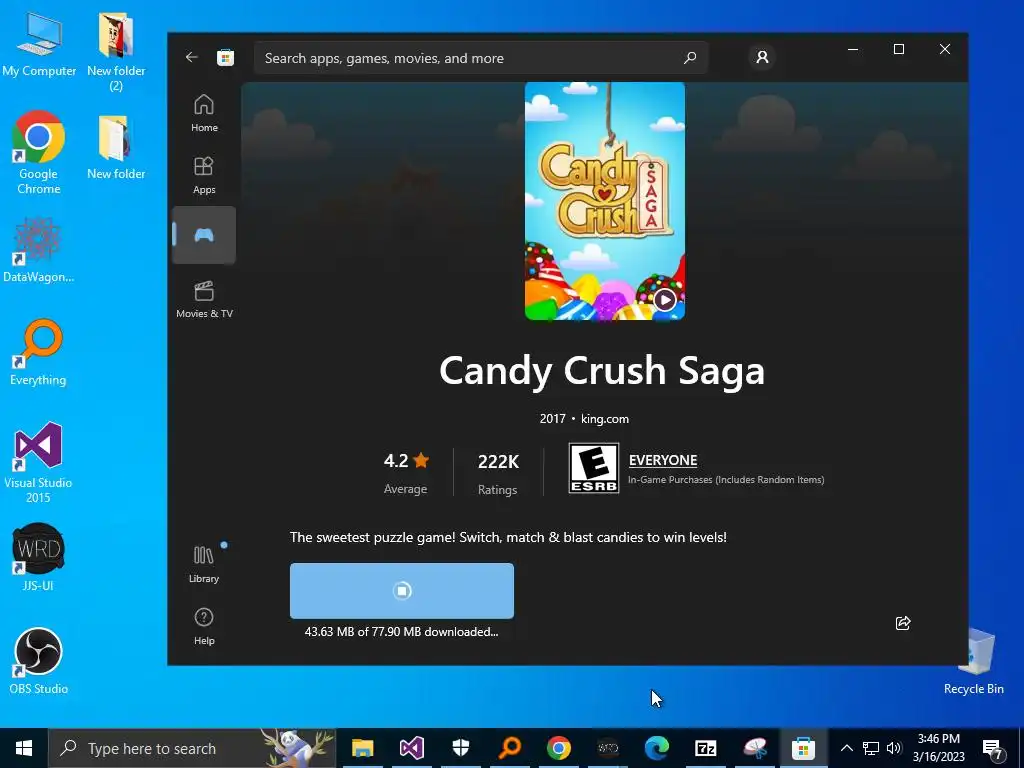Open Microsoft Edge from taskbar

656,748
